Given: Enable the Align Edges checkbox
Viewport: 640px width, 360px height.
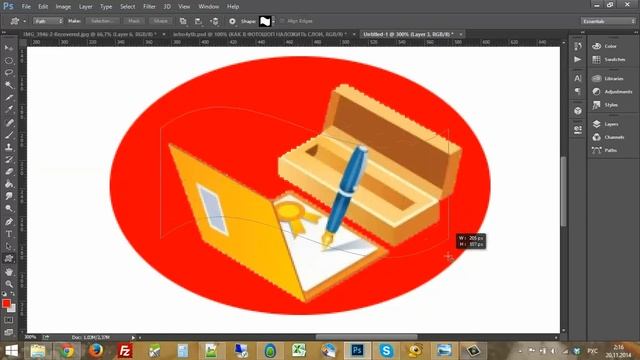Looking at the screenshot, I should click(x=282, y=21).
